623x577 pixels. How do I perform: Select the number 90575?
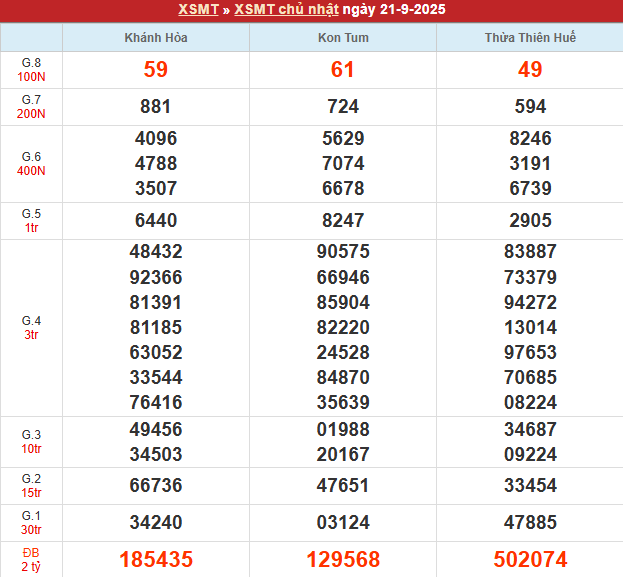click(343, 252)
